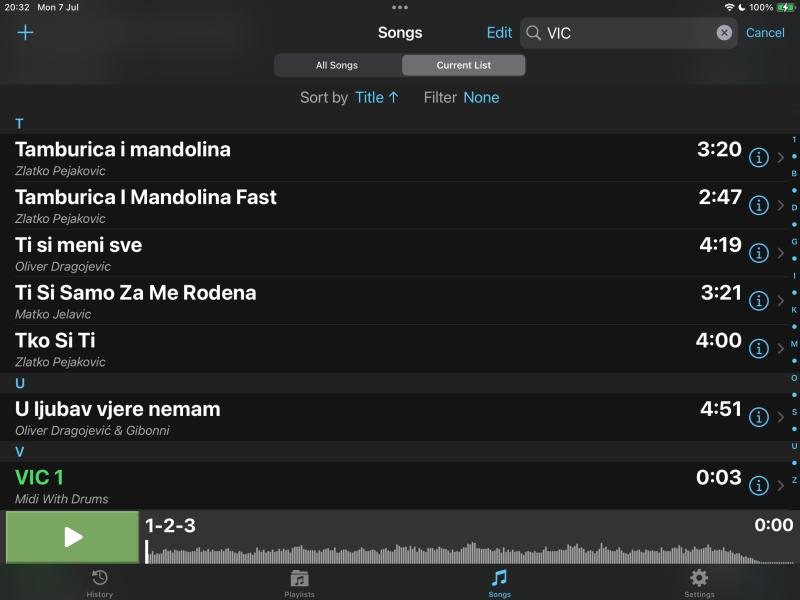Start playback with green play button
This screenshot has width=800, height=600.
(72, 537)
